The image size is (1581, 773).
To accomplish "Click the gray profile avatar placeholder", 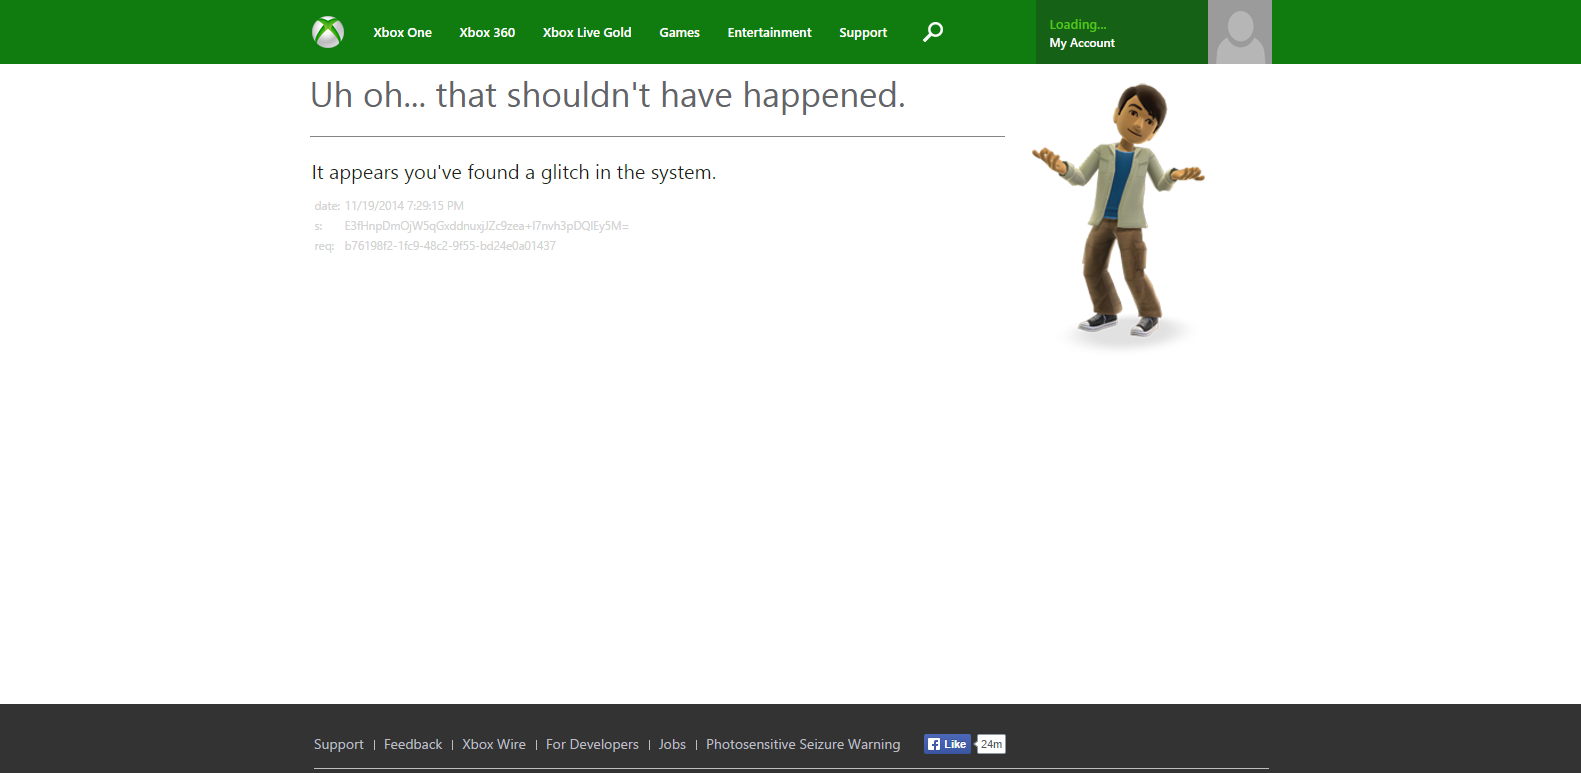I will tap(1240, 32).
